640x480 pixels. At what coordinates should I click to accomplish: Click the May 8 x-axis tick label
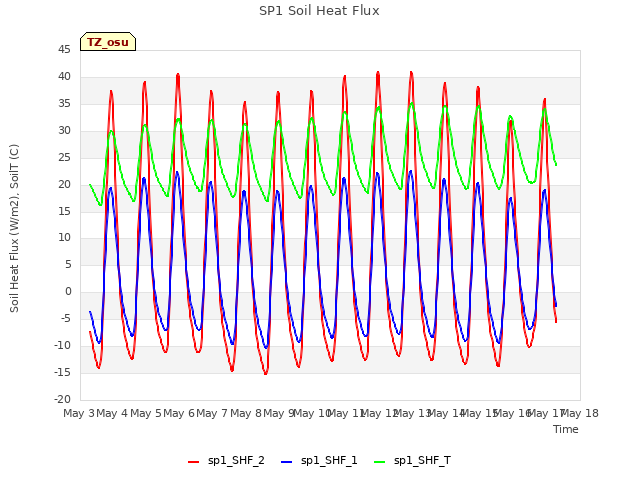coord(246,413)
